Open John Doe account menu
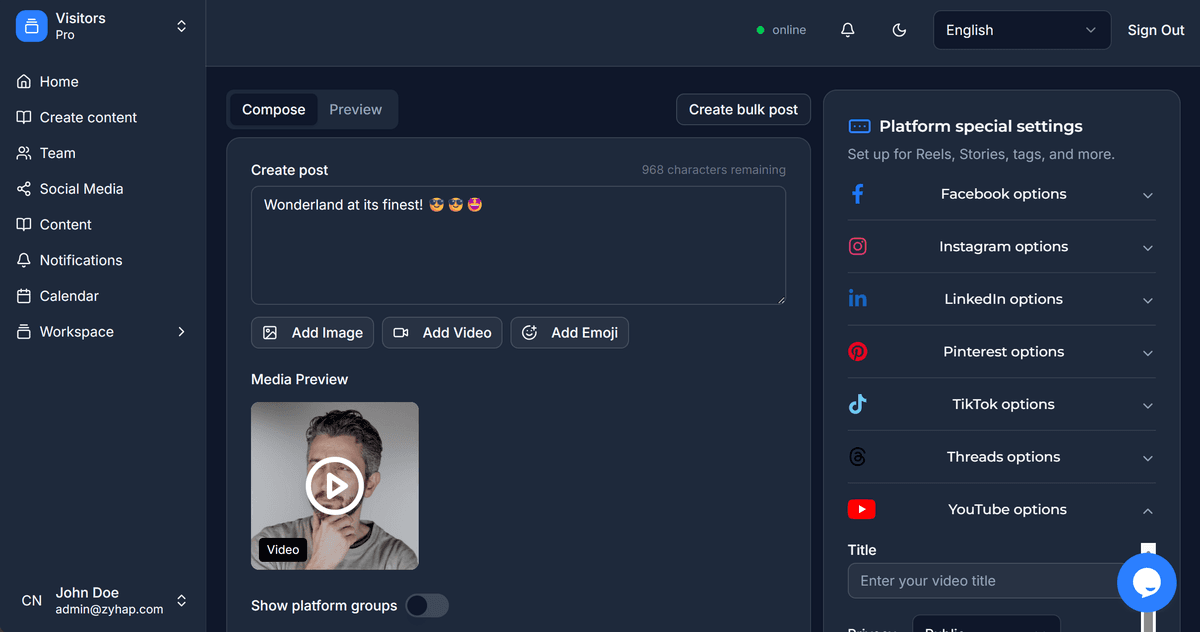 (x=103, y=600)
